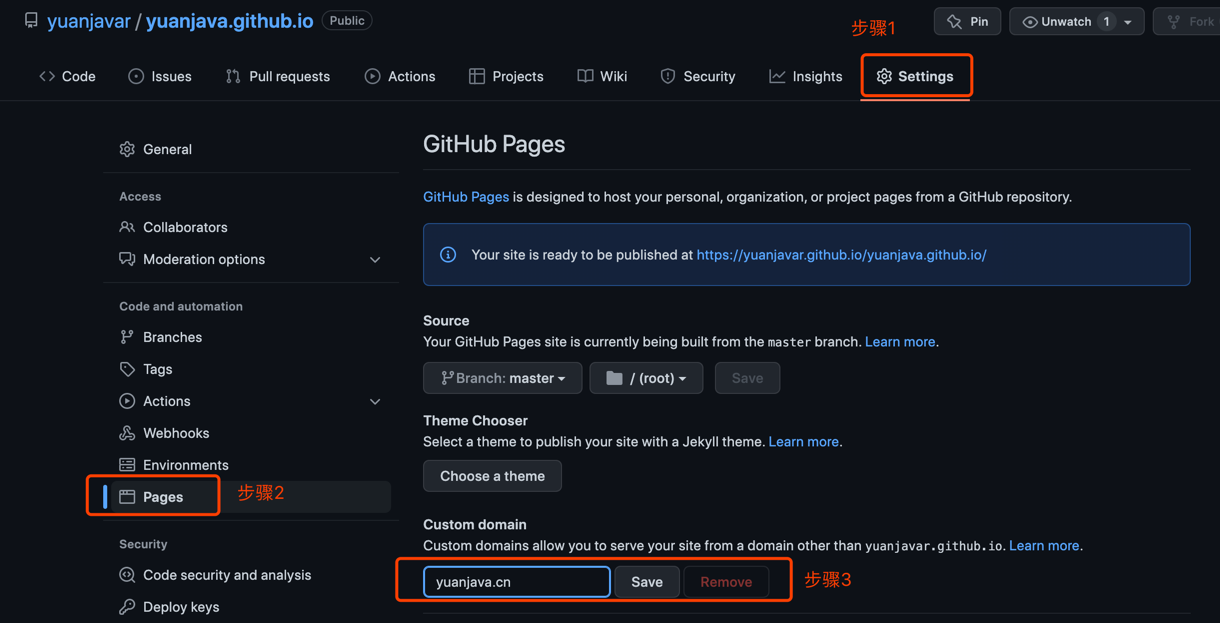The width and height of the screenshot is (1220, 623).
Task: Open the Wiki tab
Action: point(602,76)
